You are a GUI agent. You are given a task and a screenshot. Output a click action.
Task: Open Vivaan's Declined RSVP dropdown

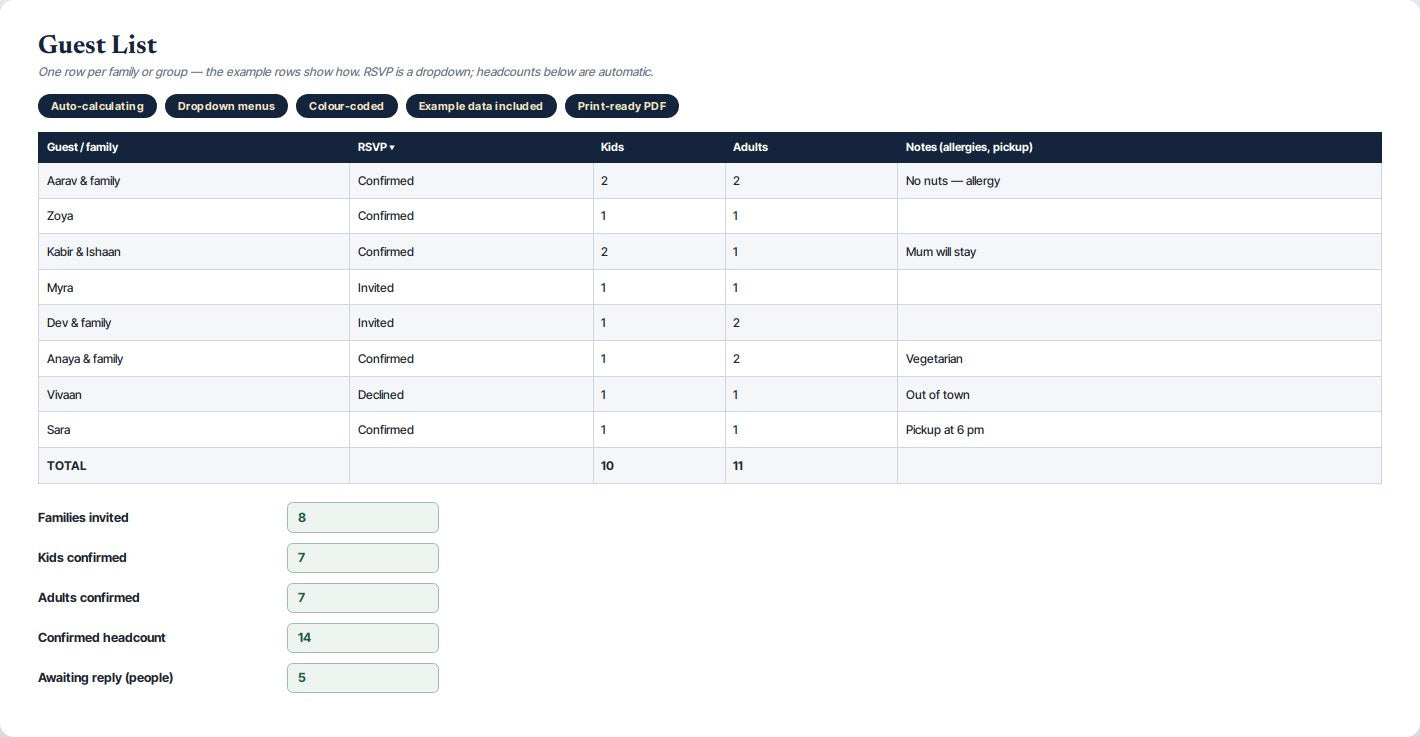471,395
